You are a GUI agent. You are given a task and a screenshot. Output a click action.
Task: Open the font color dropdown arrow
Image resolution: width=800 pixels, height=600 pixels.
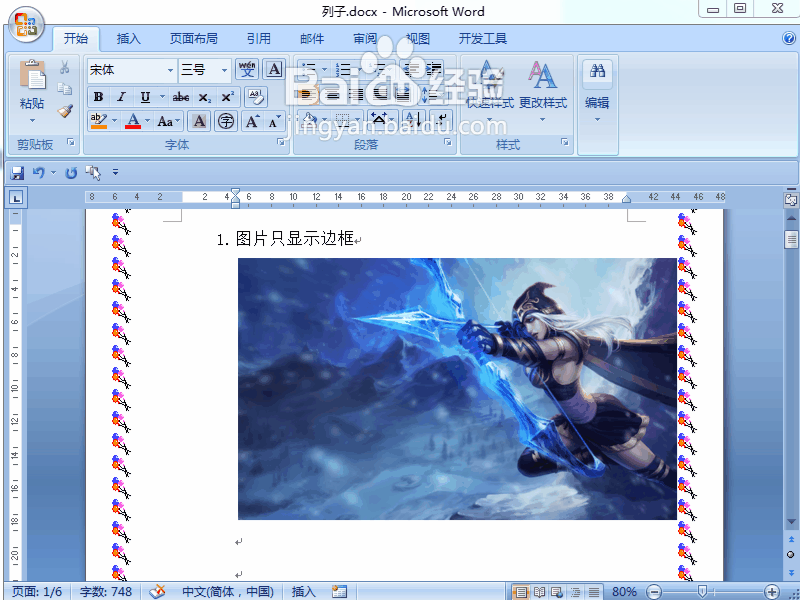tap(146, 120)
